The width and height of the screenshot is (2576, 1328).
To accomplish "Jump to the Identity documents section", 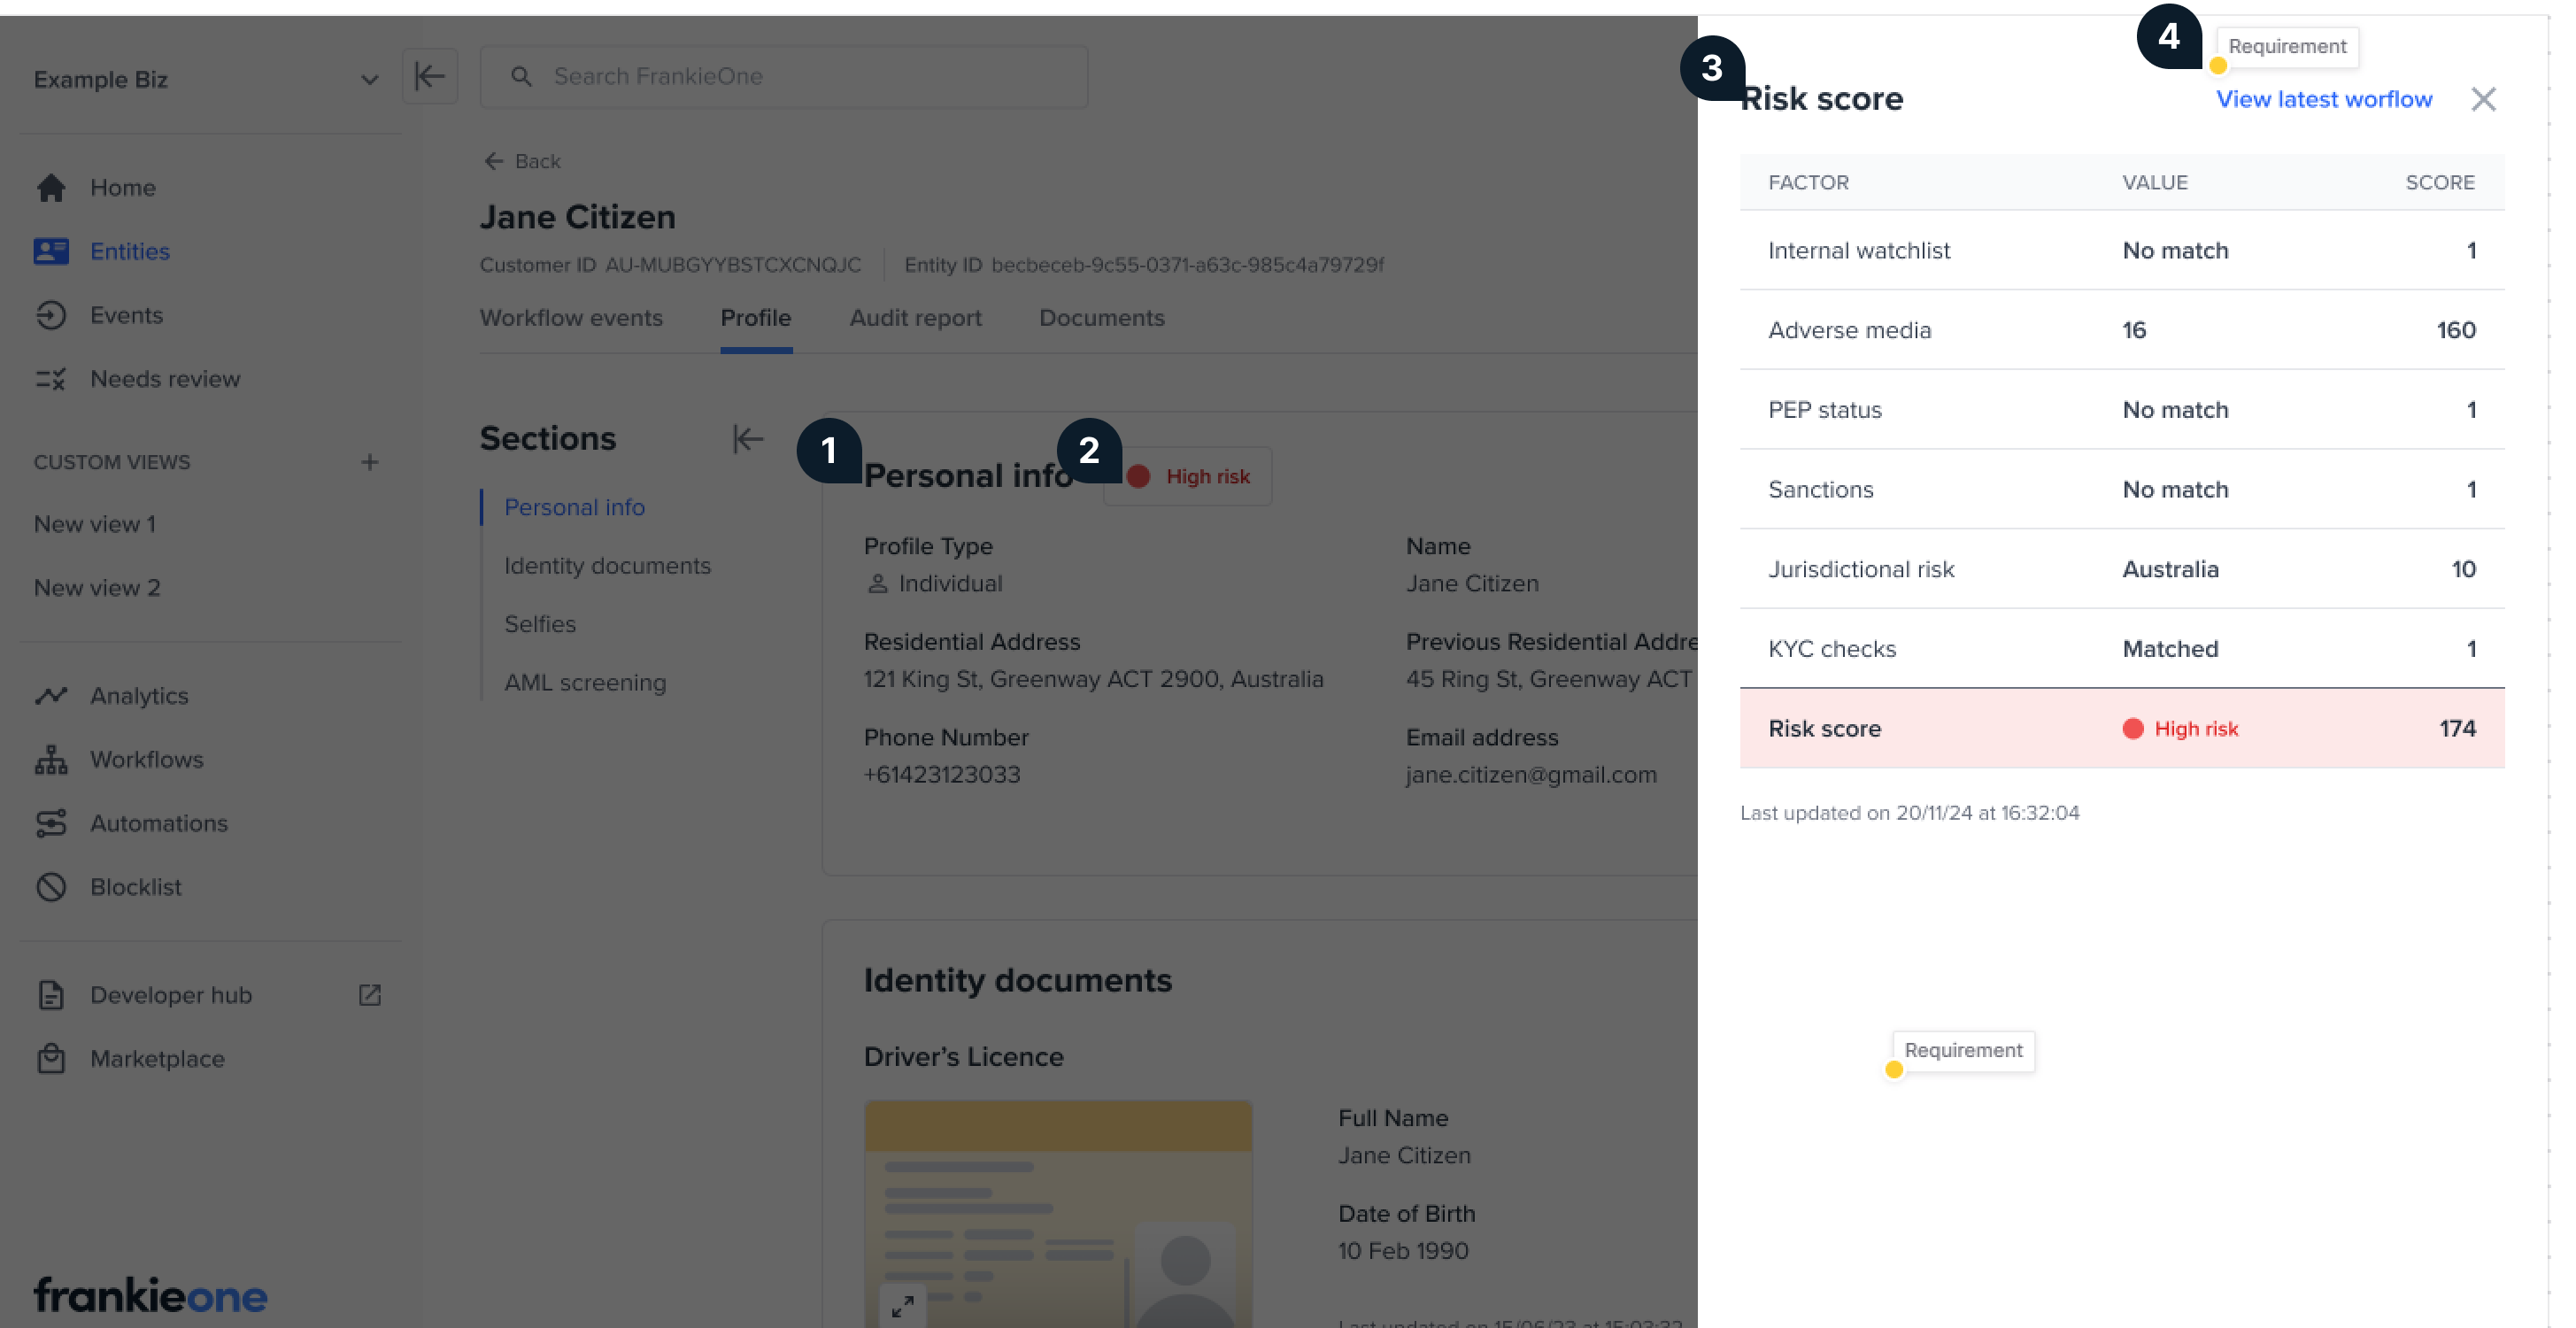I will pyautogui.click(x=608, y=566).
